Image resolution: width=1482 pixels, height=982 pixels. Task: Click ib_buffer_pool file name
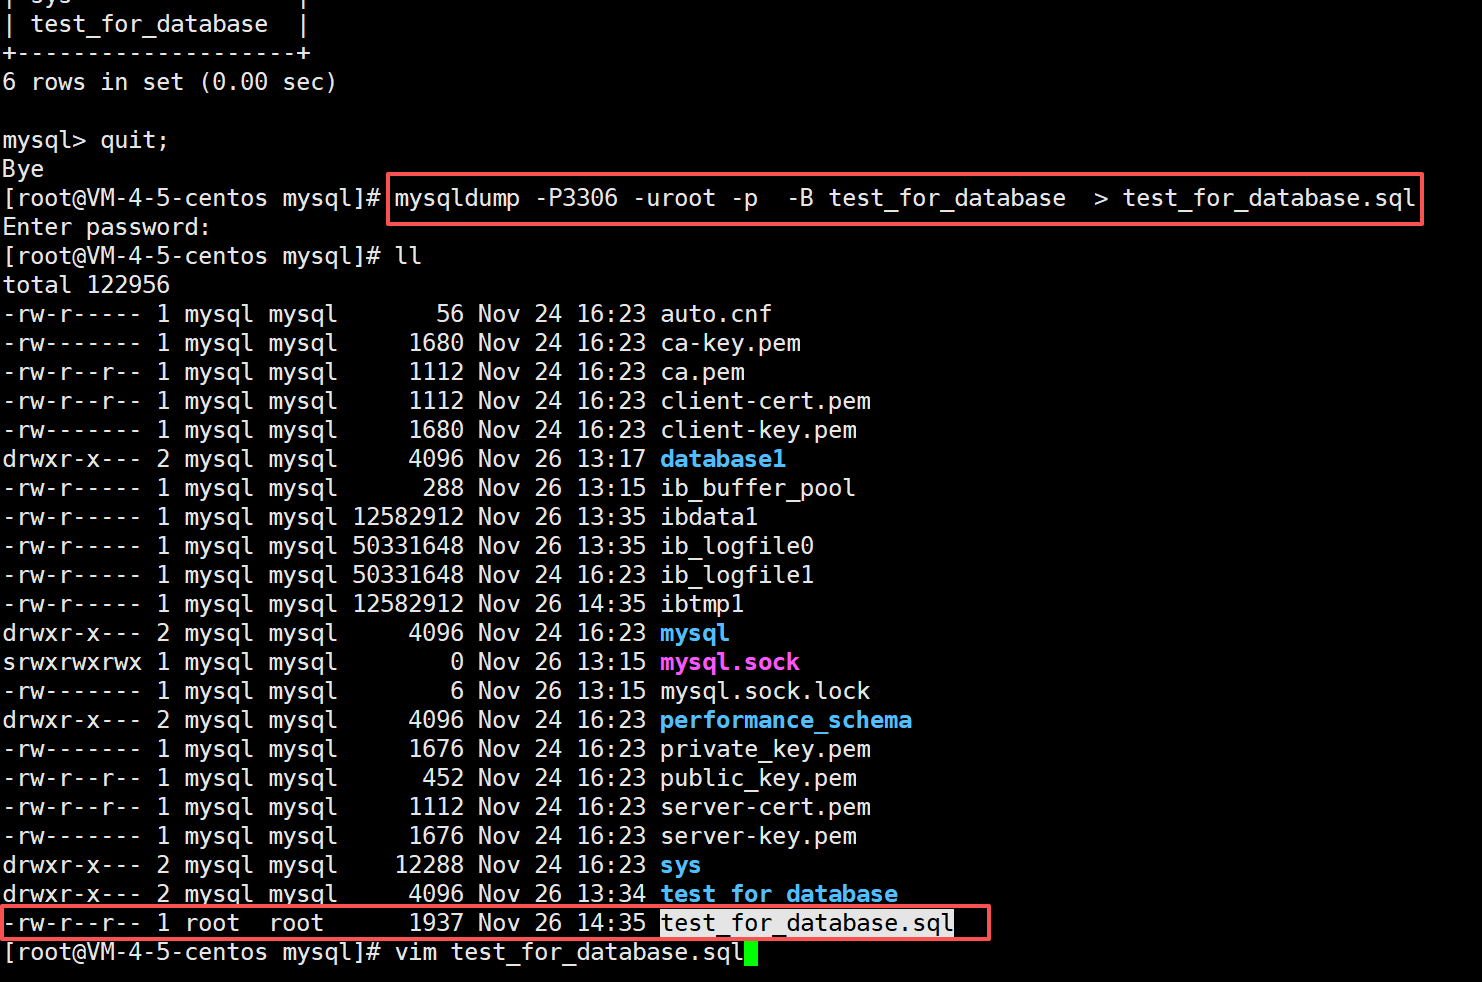758,488
